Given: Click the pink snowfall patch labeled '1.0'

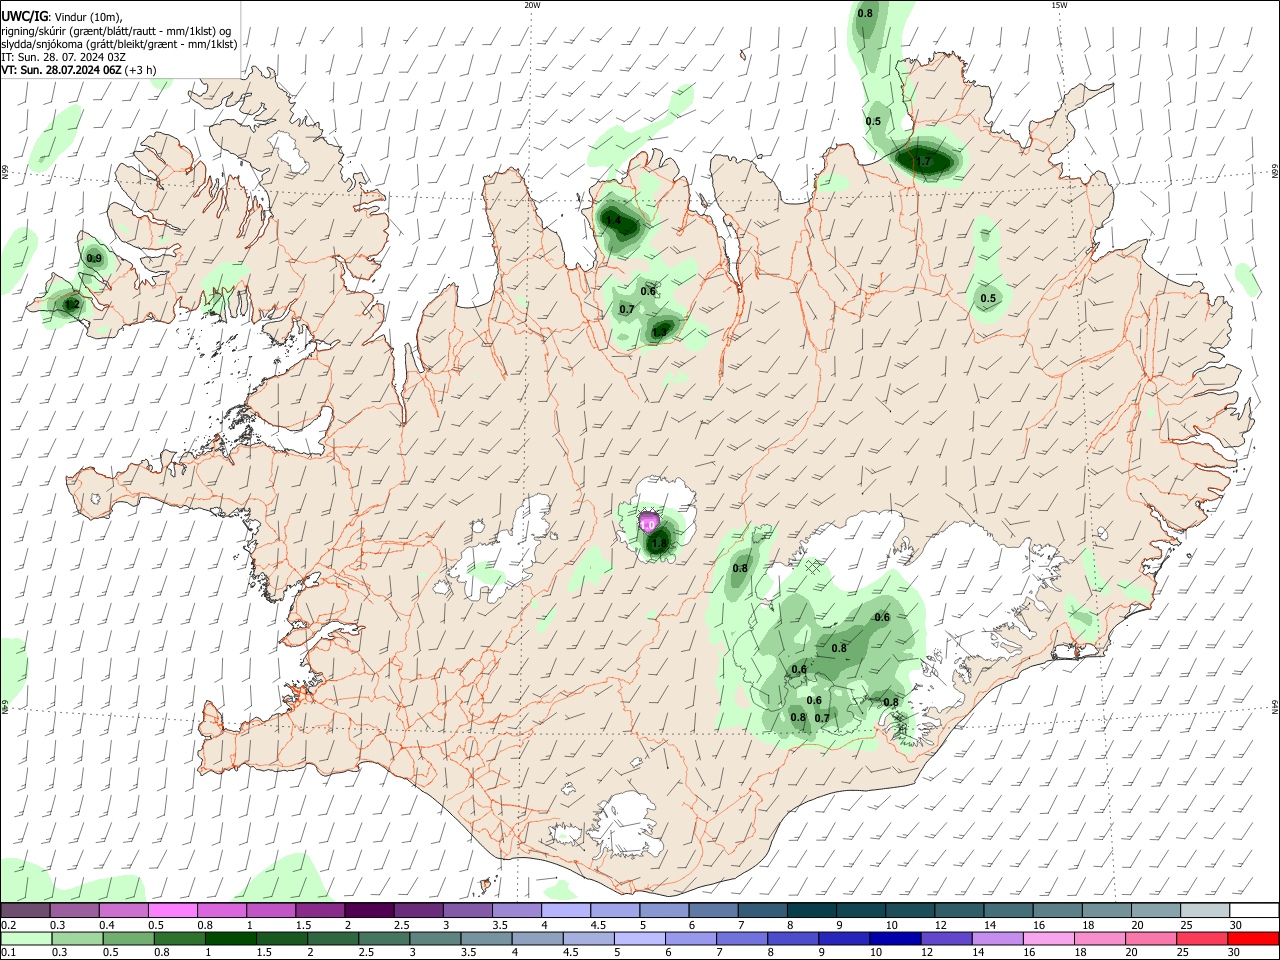Looking at the screenshot, I should (x=648, y=523).
